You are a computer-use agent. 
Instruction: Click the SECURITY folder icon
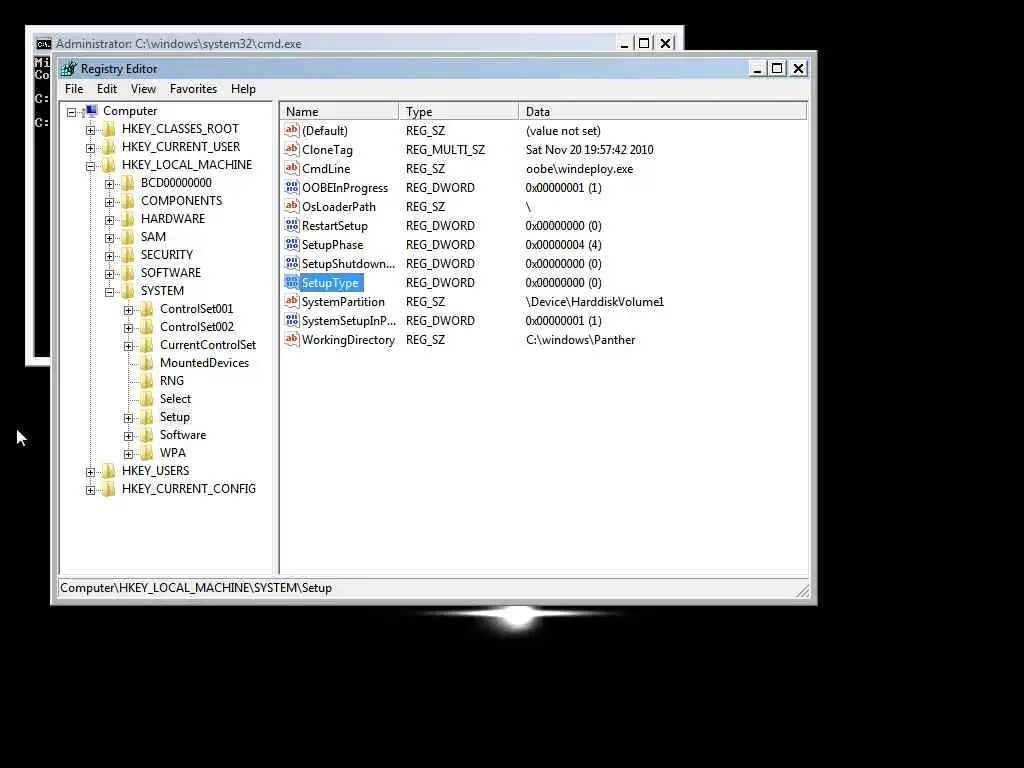click(128, 255)
